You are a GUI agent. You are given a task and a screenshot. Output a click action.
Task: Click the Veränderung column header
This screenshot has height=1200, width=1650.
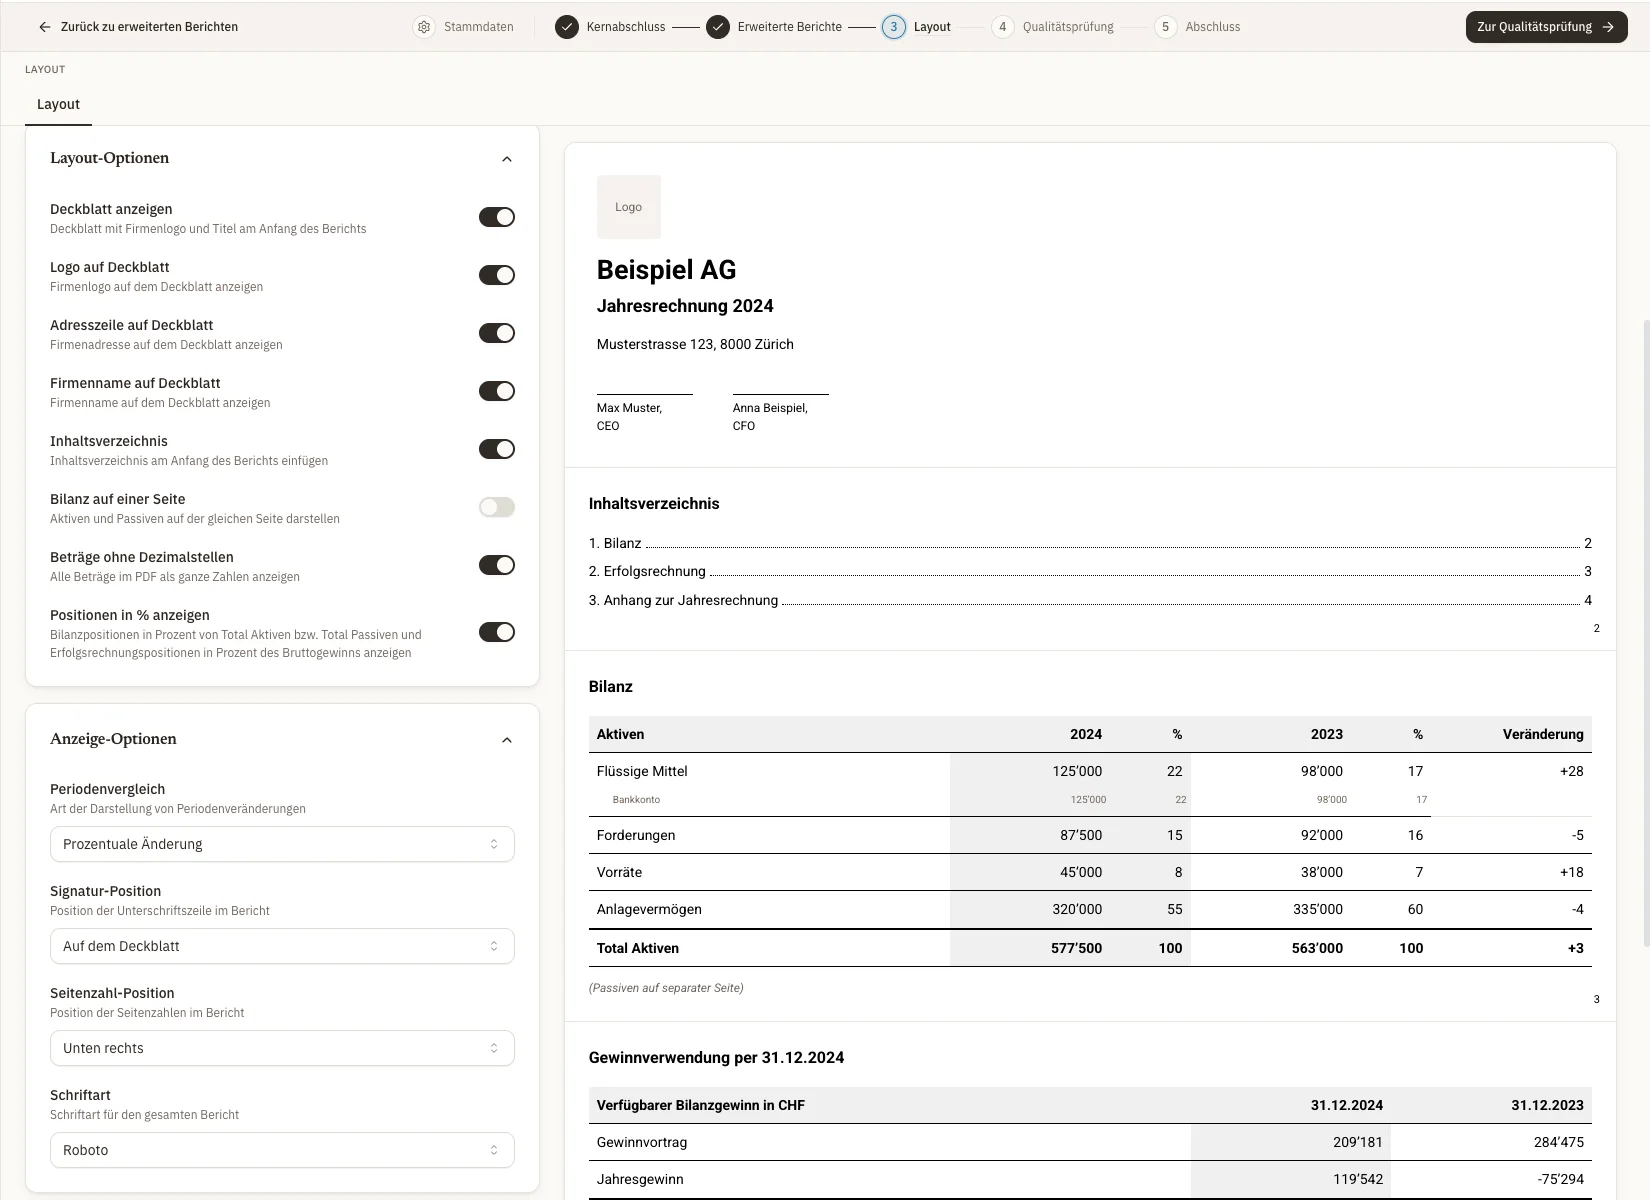(x=1543, y=734)
